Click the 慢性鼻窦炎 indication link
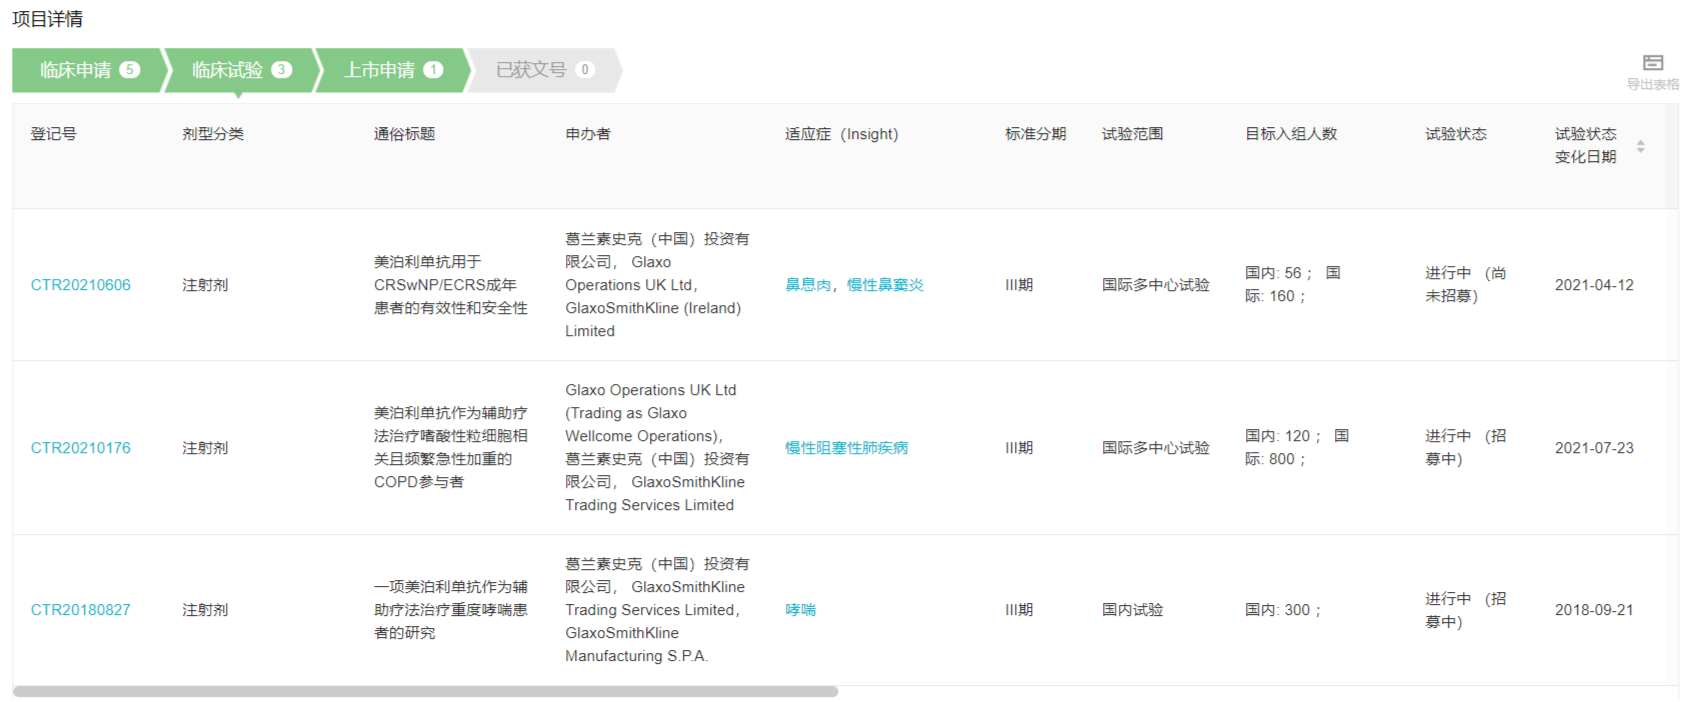Image resolution: width=1691 pixels, height=702 pixels. click(885, 285)
